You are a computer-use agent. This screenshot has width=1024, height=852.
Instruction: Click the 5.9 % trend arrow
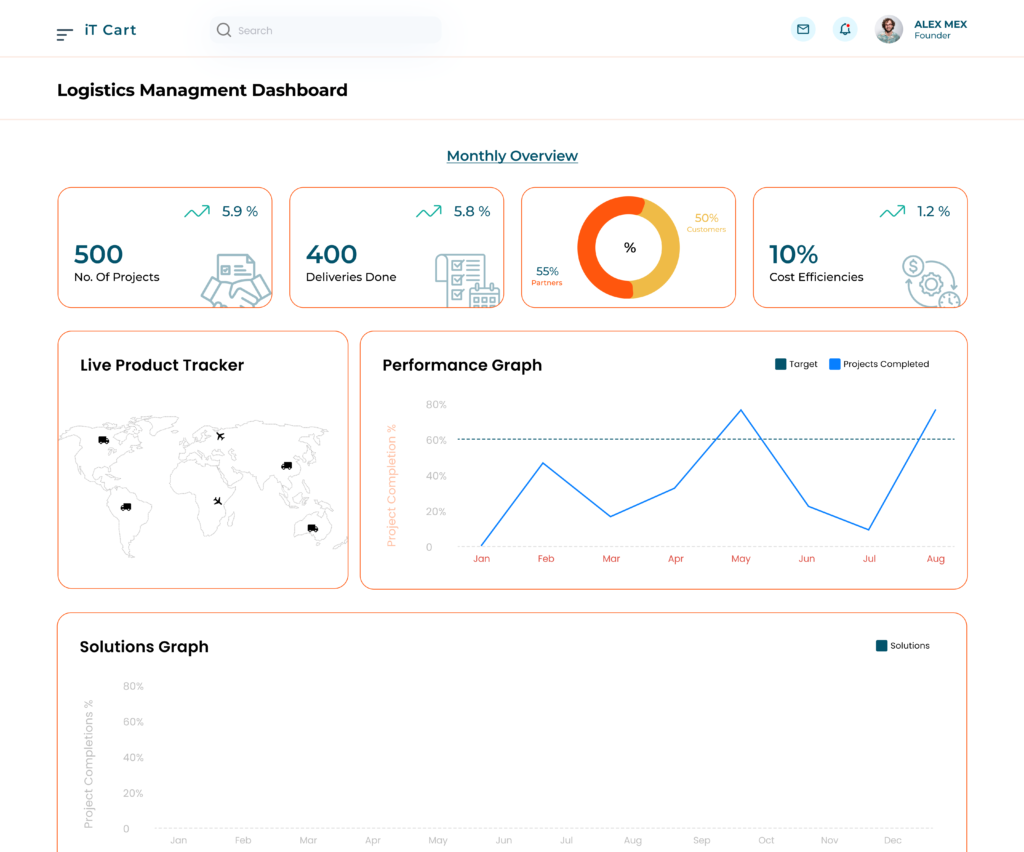[197, 212]
